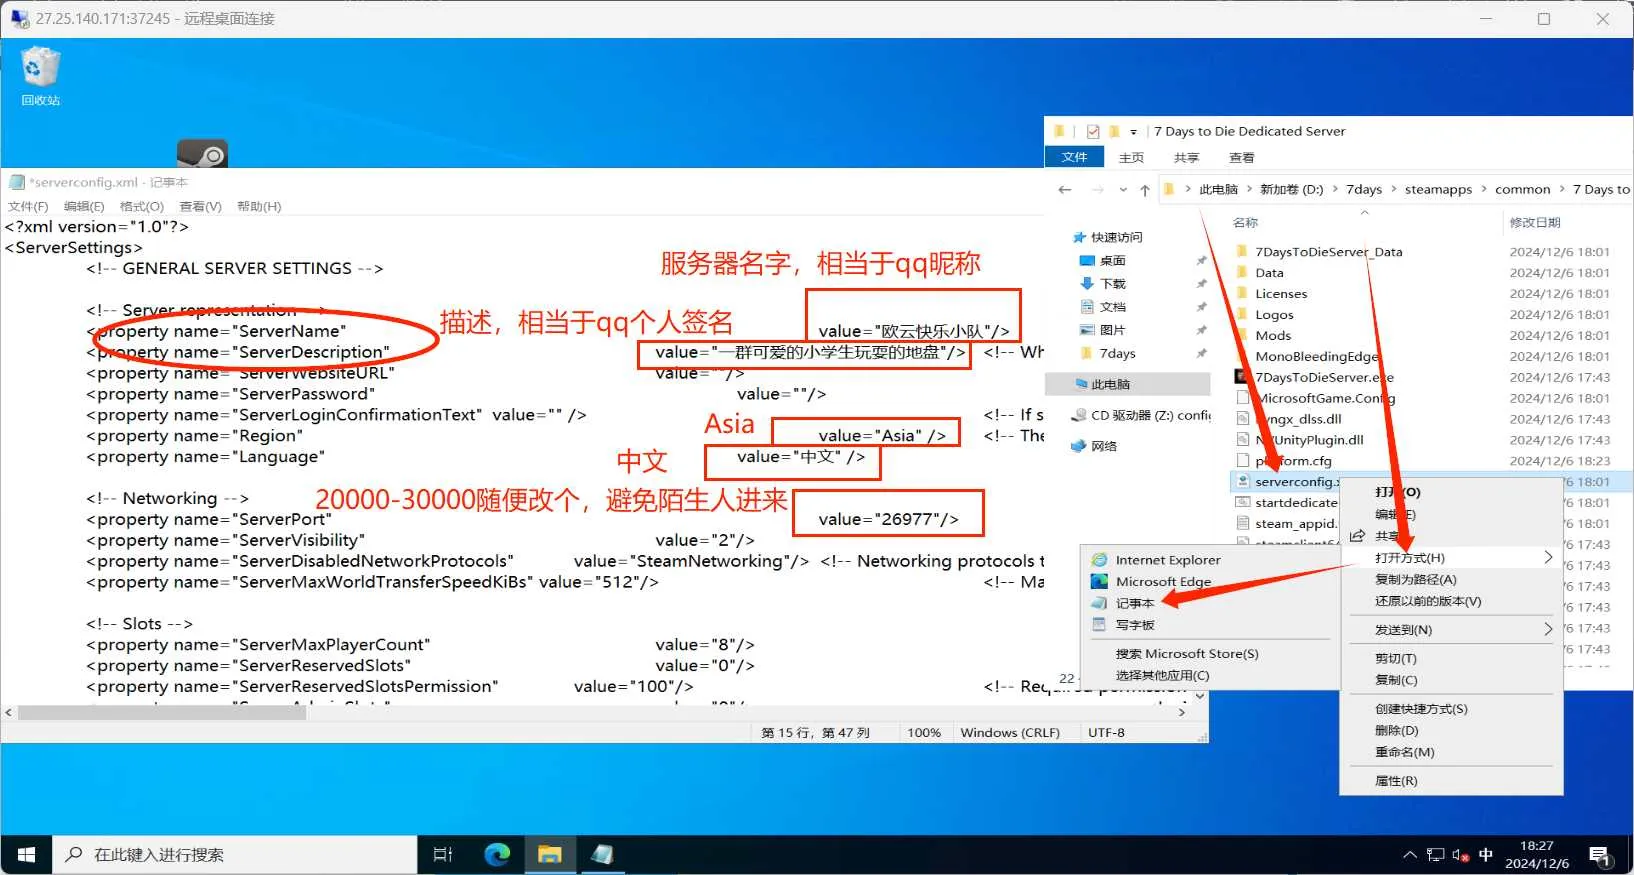Screen dimensions: 1634x875
Task: Open Notepad 查看(V) menu
Action: 200,207
